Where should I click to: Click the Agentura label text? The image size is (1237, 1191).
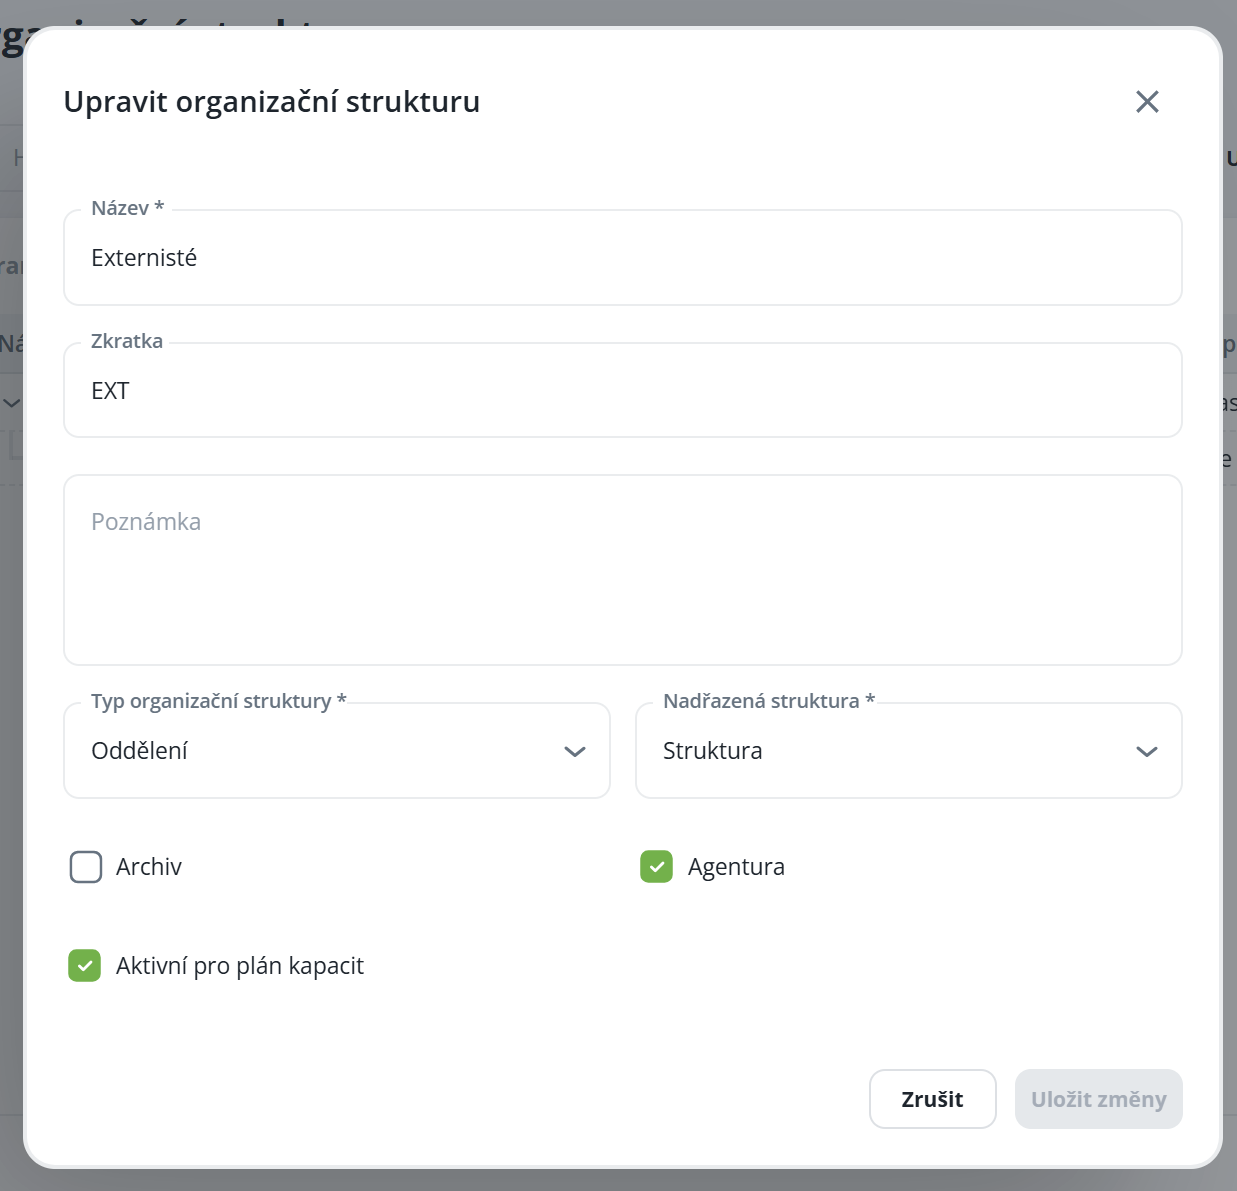(736, 866)
